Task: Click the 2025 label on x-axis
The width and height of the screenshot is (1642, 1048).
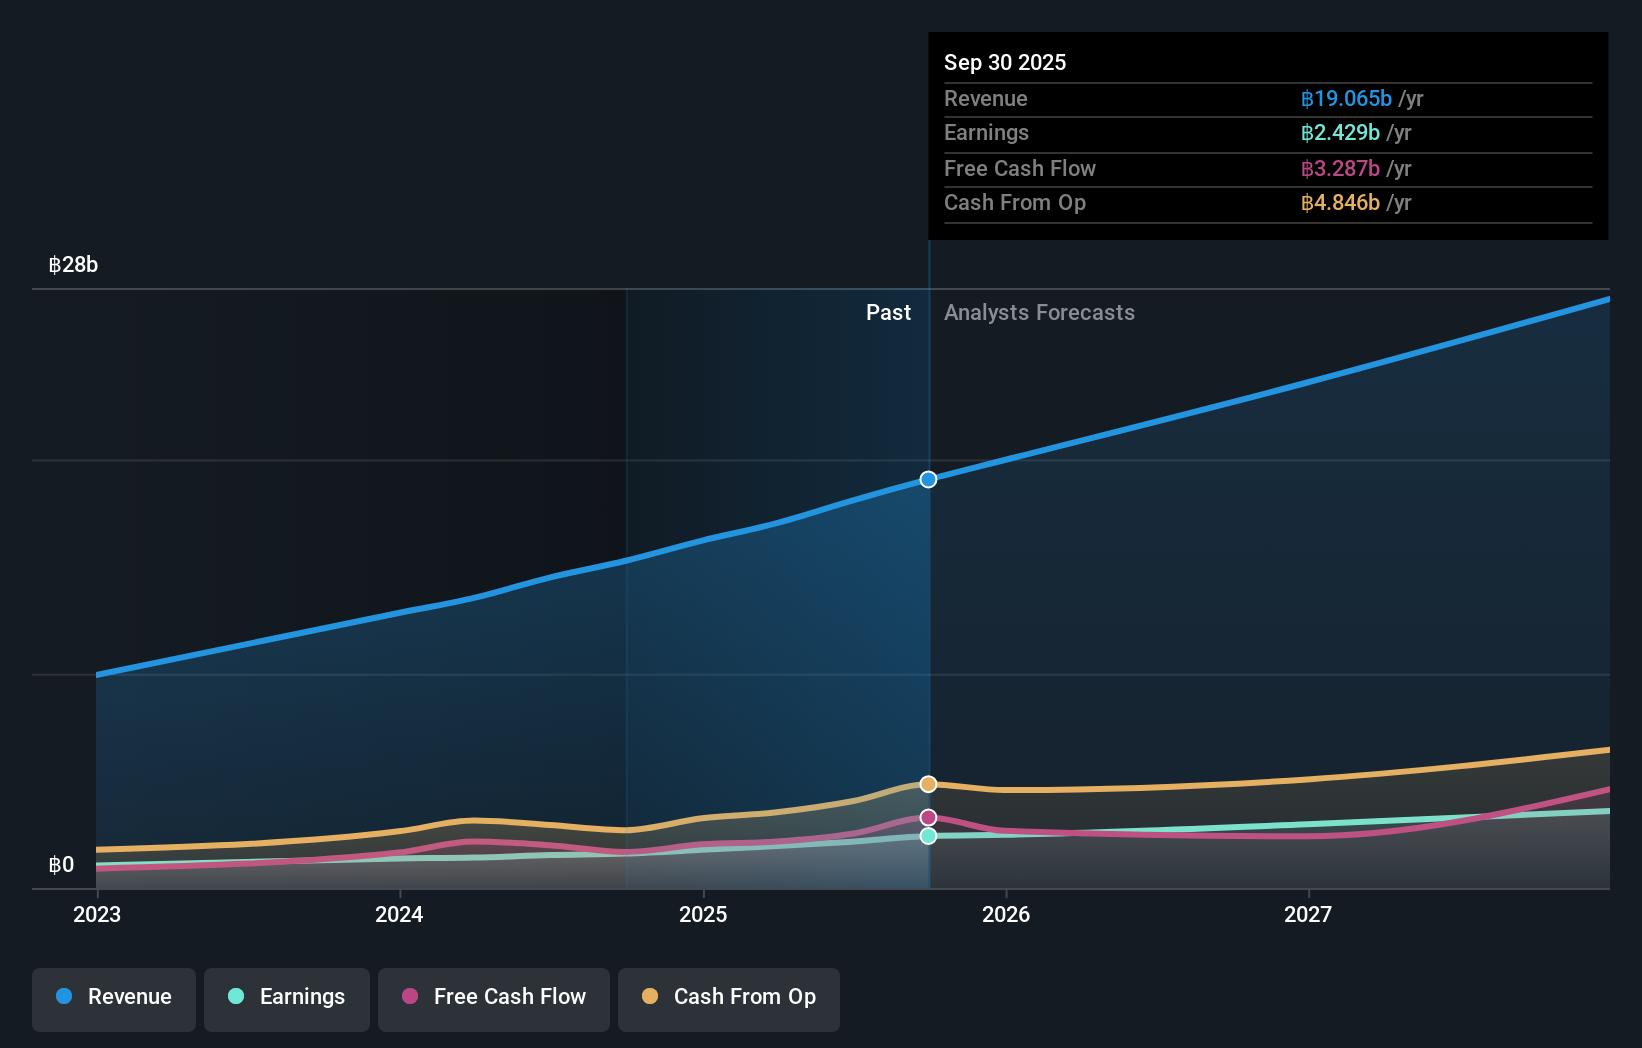Action: [x=703, y=914]
